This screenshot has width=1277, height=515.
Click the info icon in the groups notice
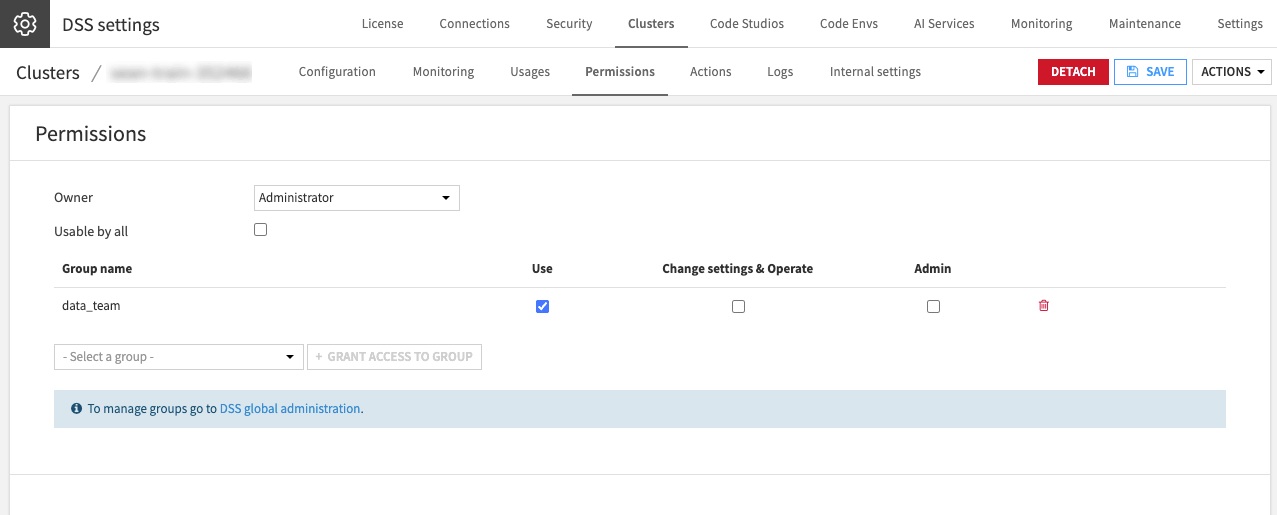77,409
